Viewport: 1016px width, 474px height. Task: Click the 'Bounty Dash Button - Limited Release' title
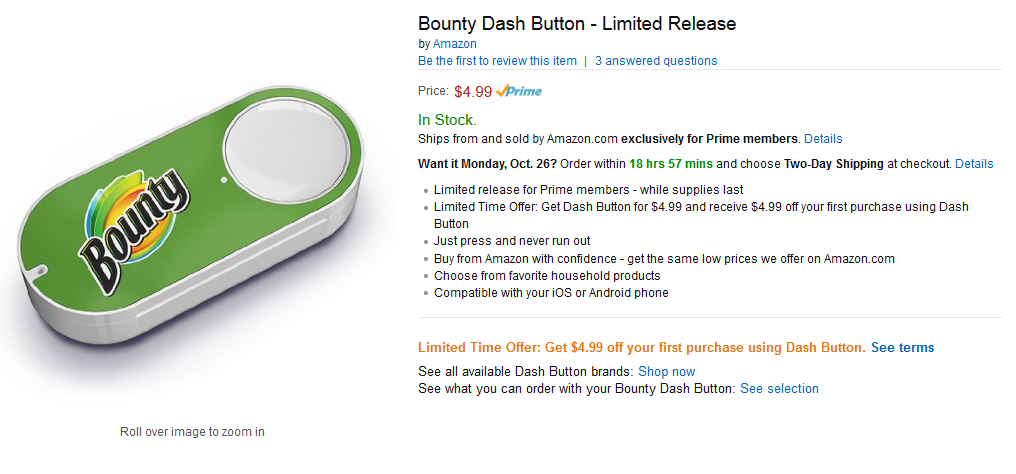pyautogui.click(x=577, y=23)
